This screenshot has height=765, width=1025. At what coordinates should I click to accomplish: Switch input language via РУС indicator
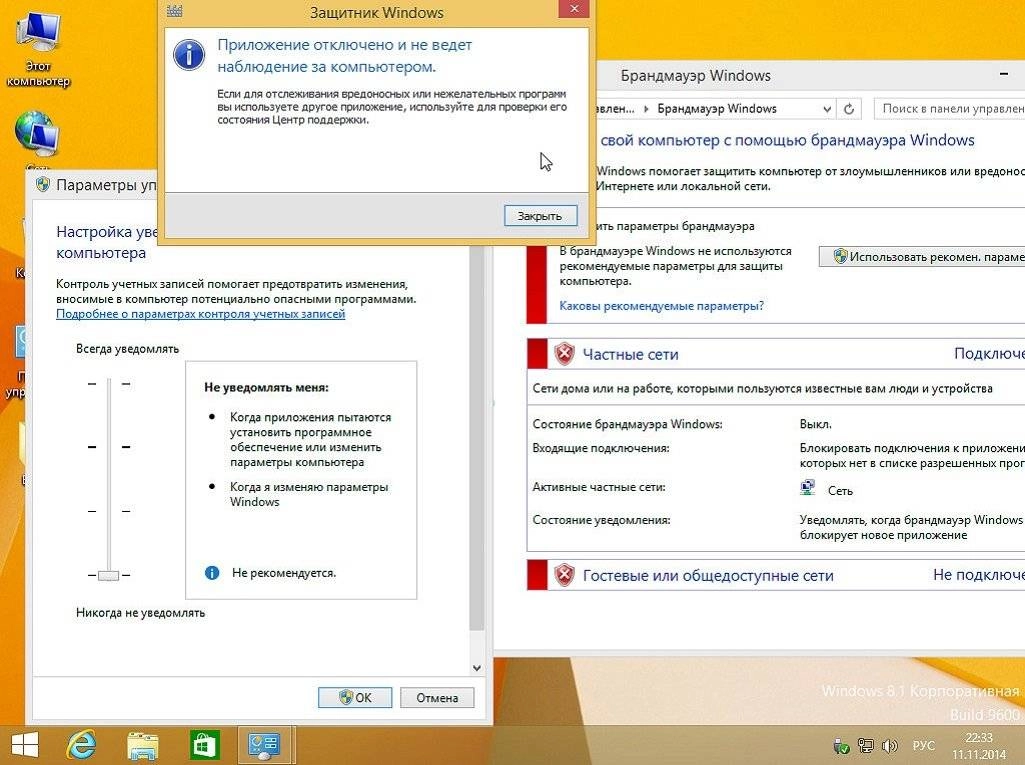point(923,745)
